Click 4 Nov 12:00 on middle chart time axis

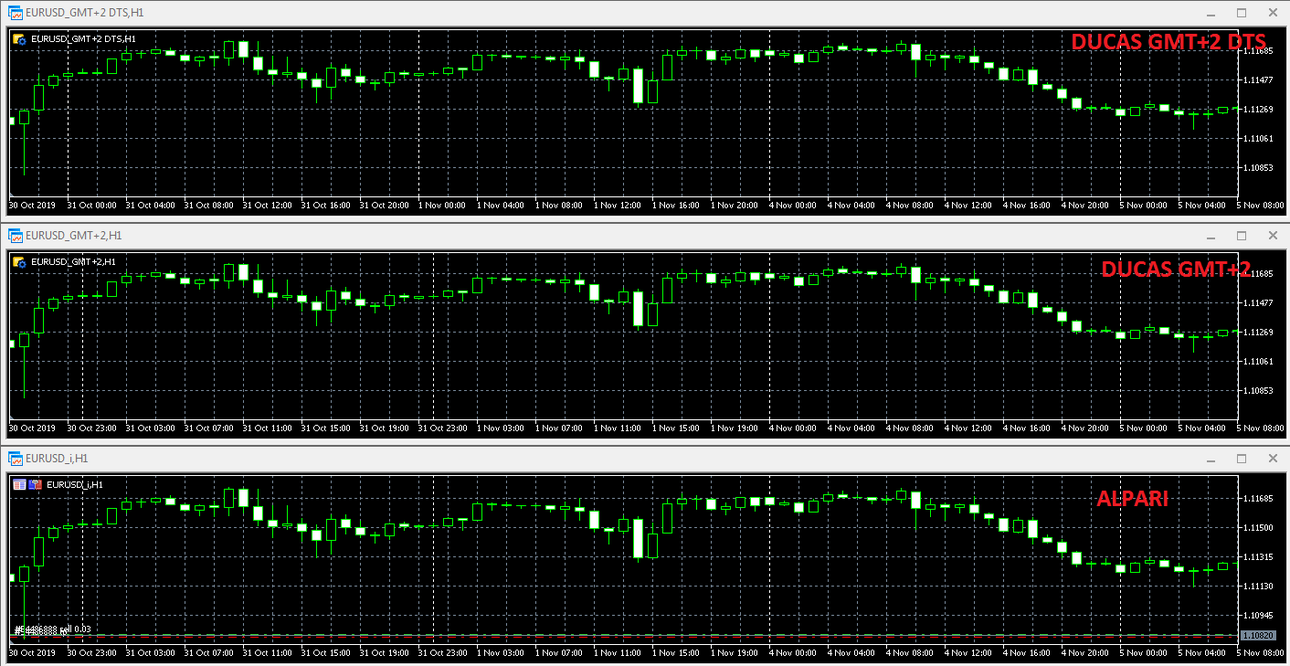pyautogui.click(x=970, y=428)
